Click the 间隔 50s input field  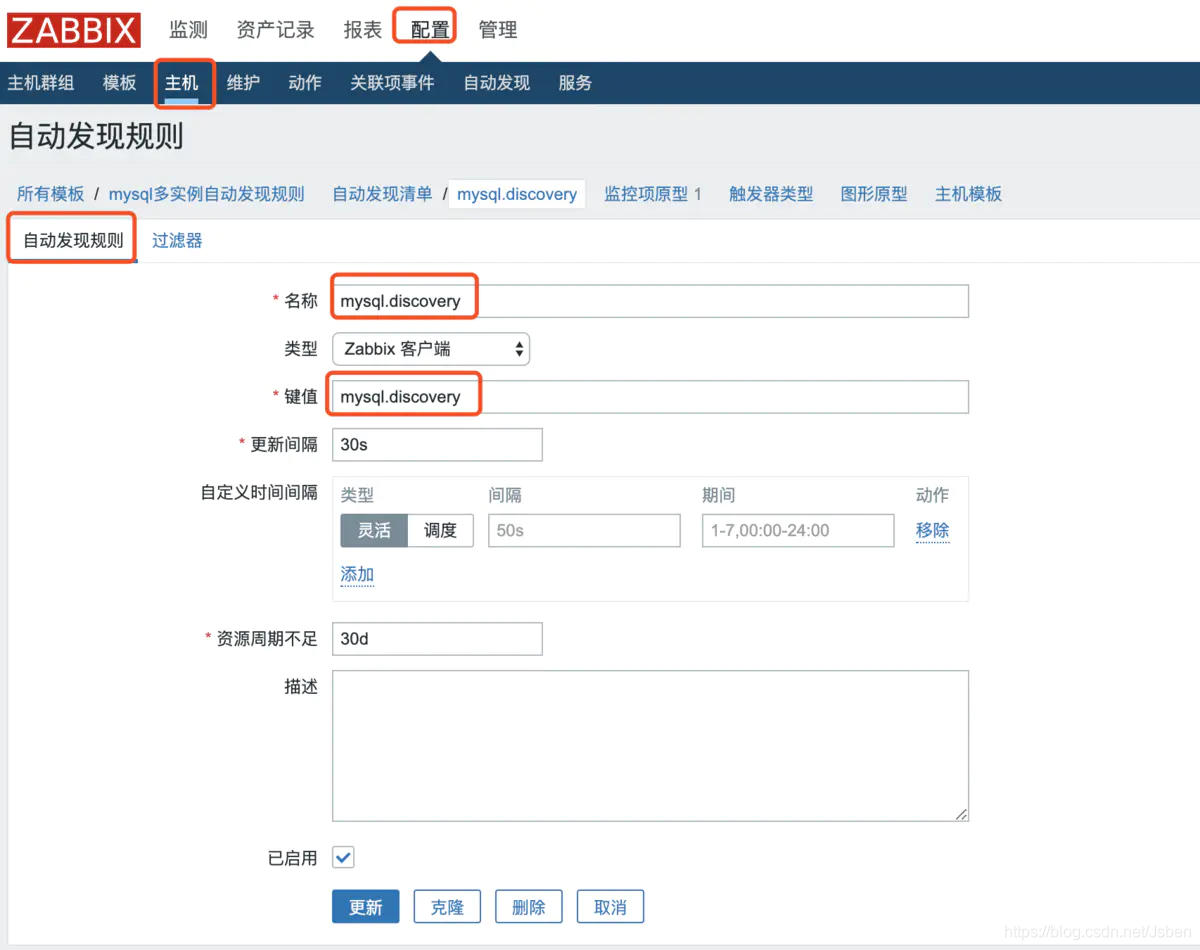click(x=584, y=531)
